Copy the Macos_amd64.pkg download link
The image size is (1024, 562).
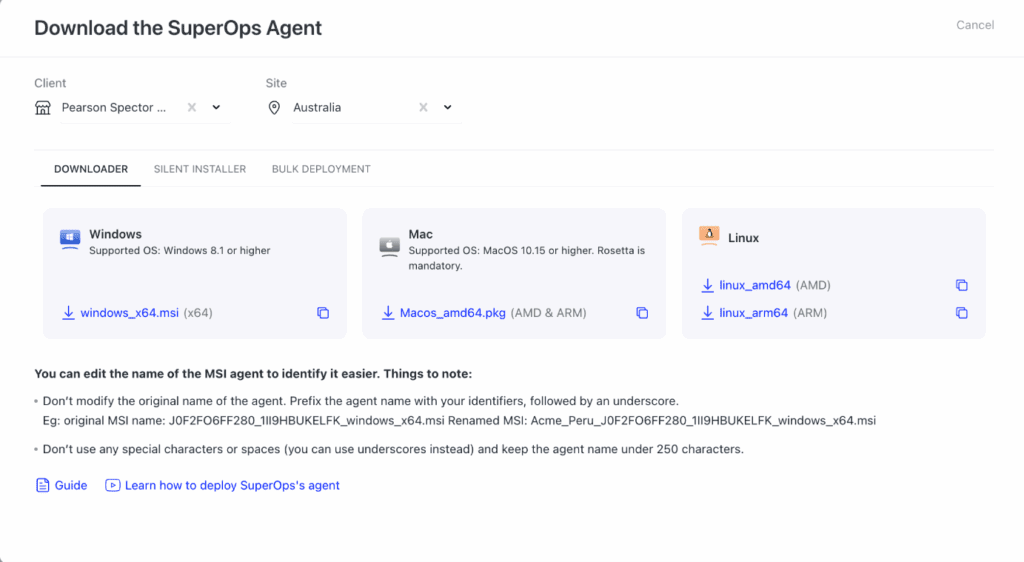point(642,313)
